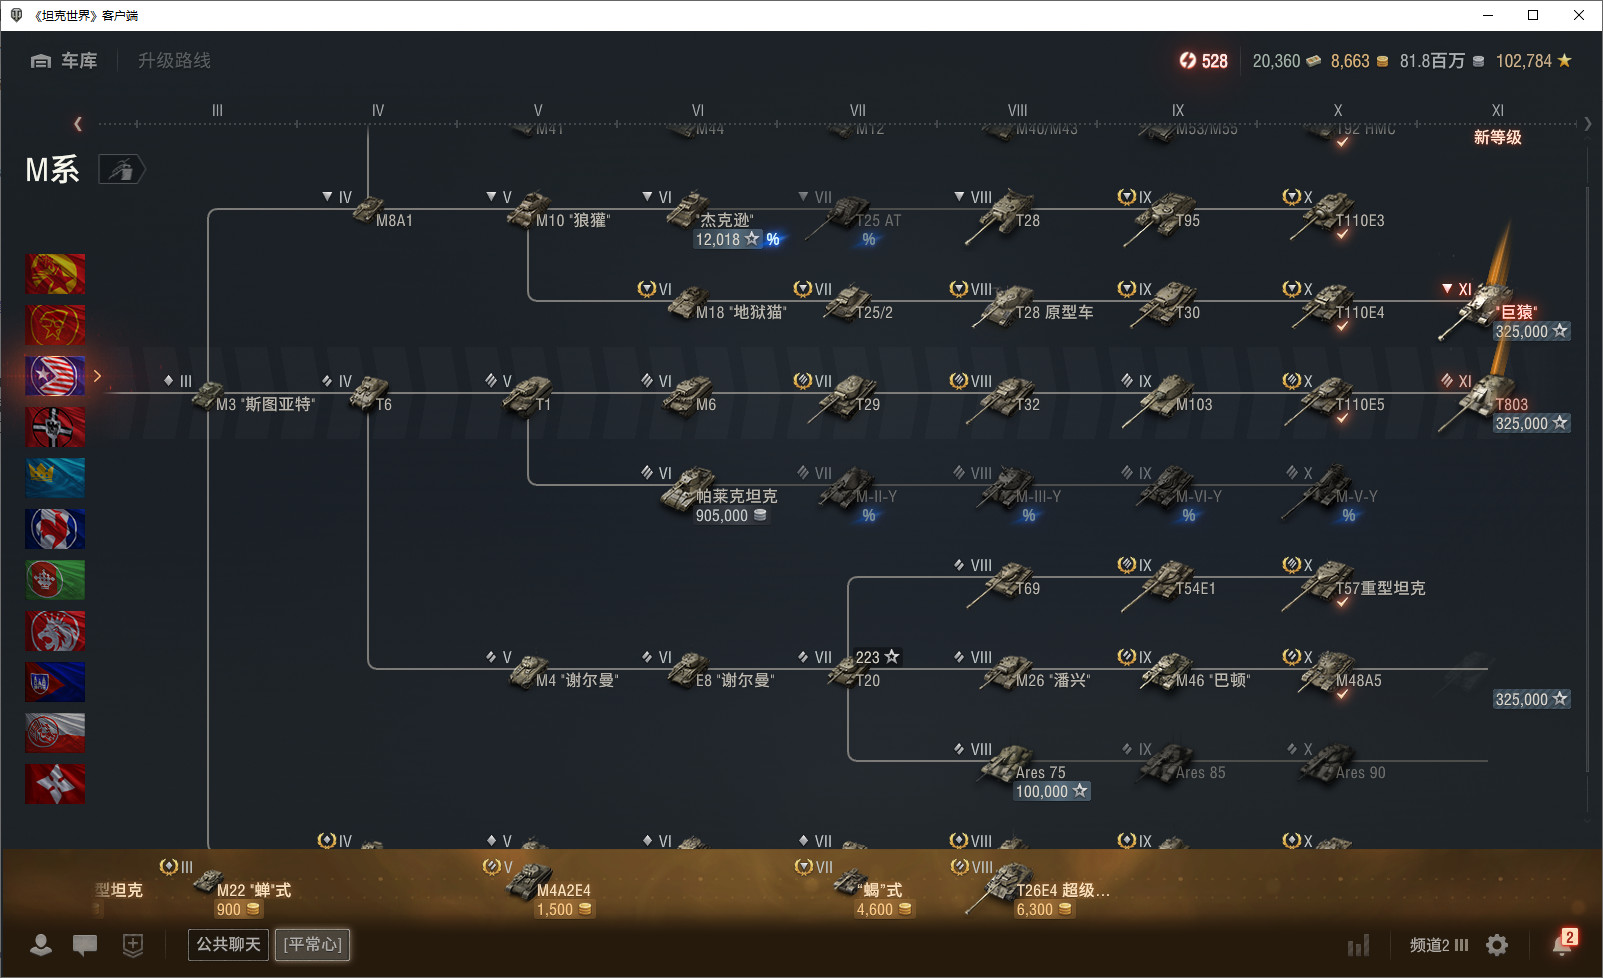Click the 528 currency balance
Image resolution: width=1603 pixels, height=978 pixels.
click(1203, 61)
